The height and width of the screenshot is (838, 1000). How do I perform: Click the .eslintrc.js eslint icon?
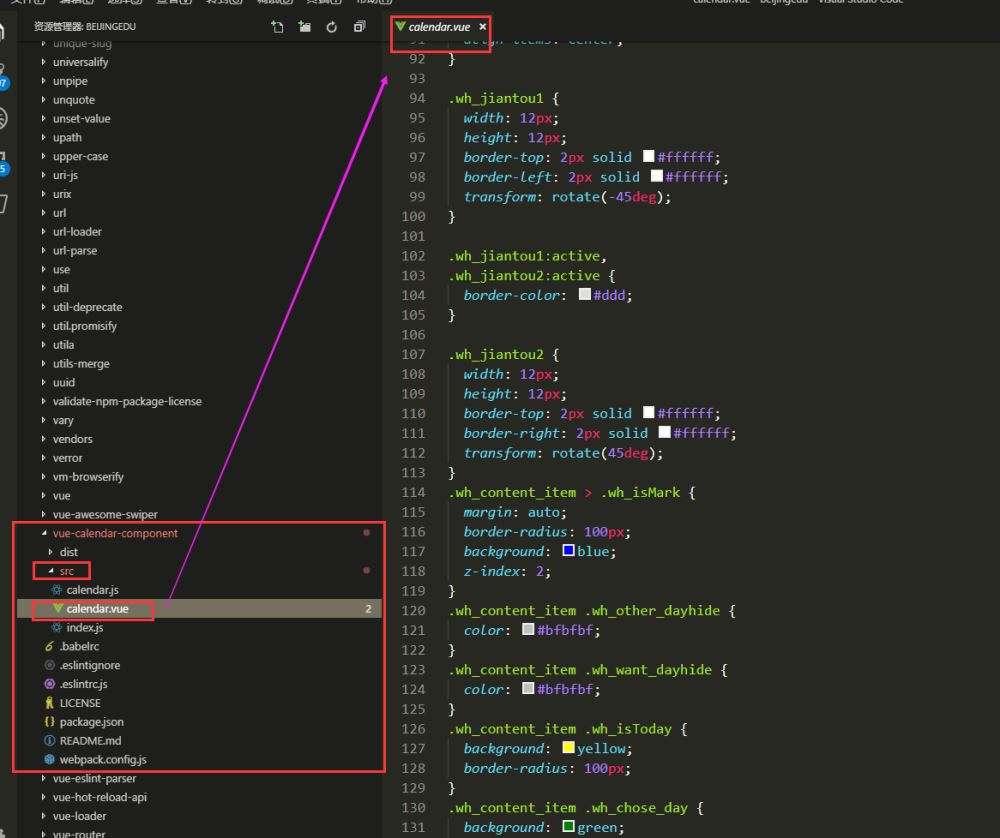coord(49,684)
